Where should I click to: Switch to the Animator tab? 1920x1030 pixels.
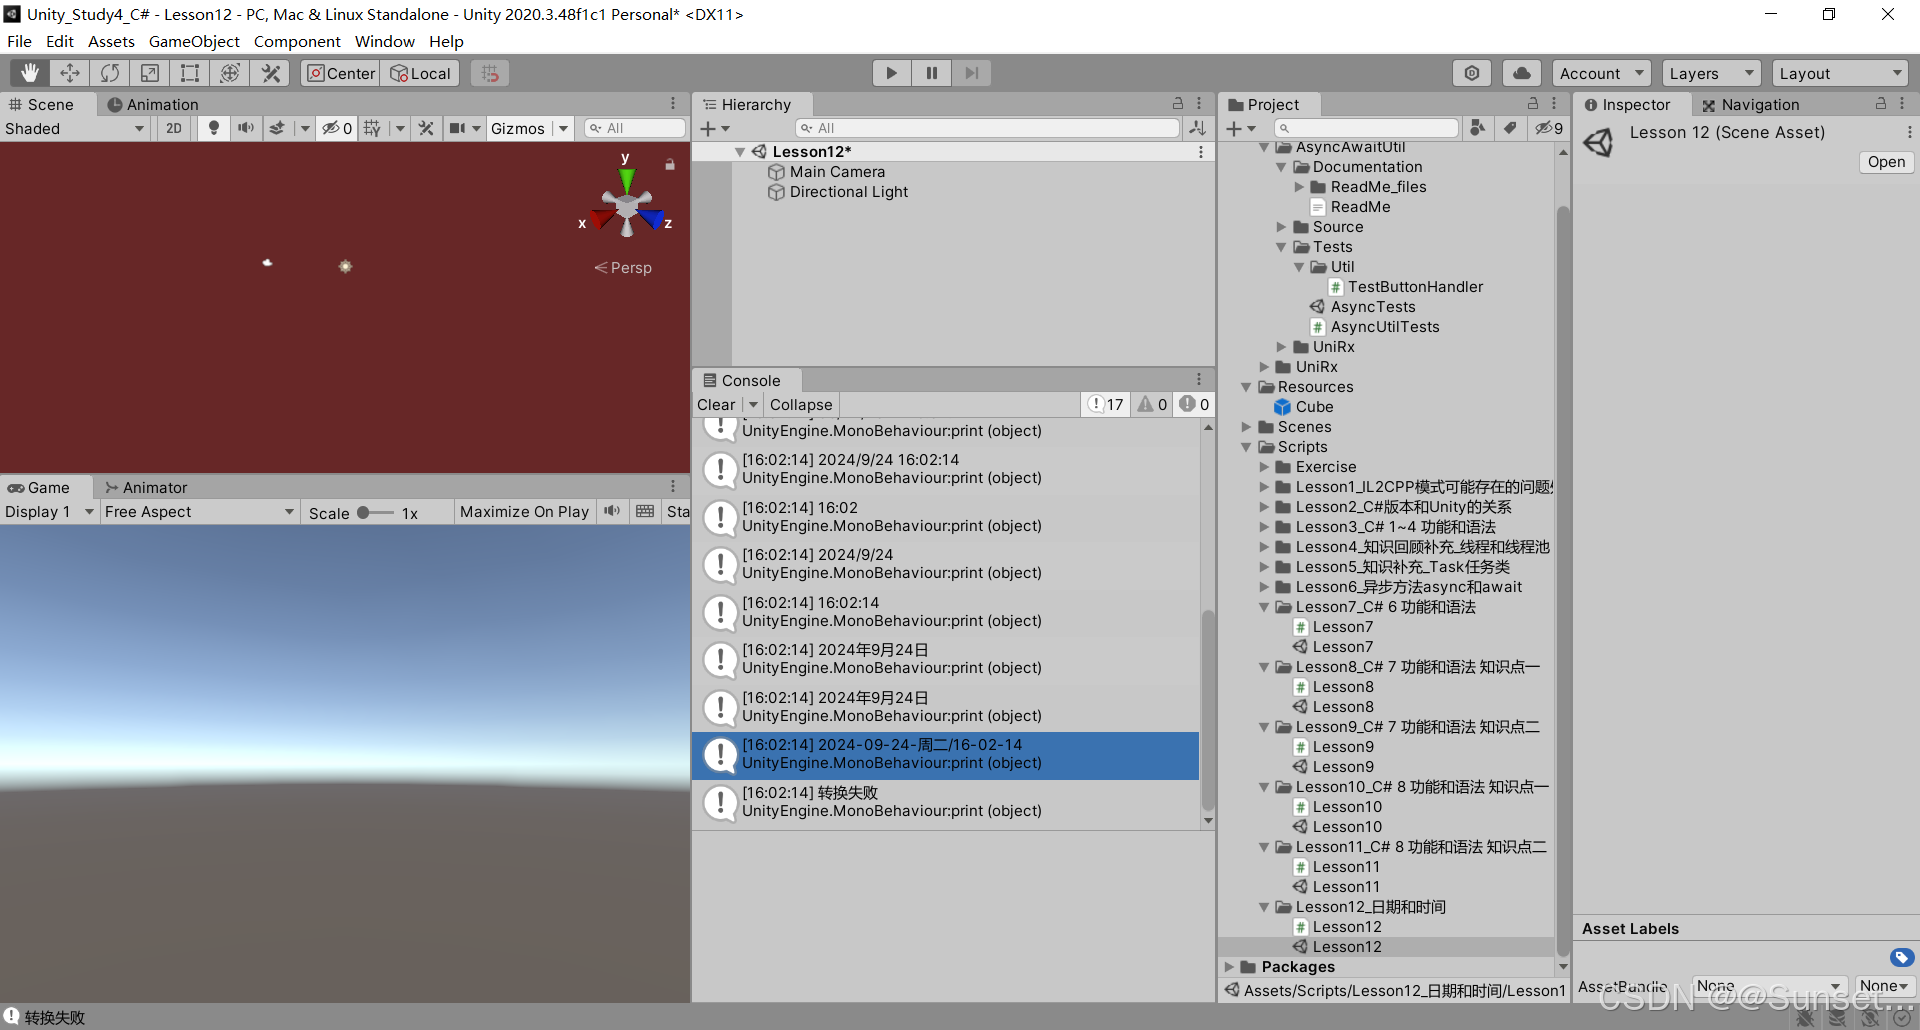pos(146,487)
